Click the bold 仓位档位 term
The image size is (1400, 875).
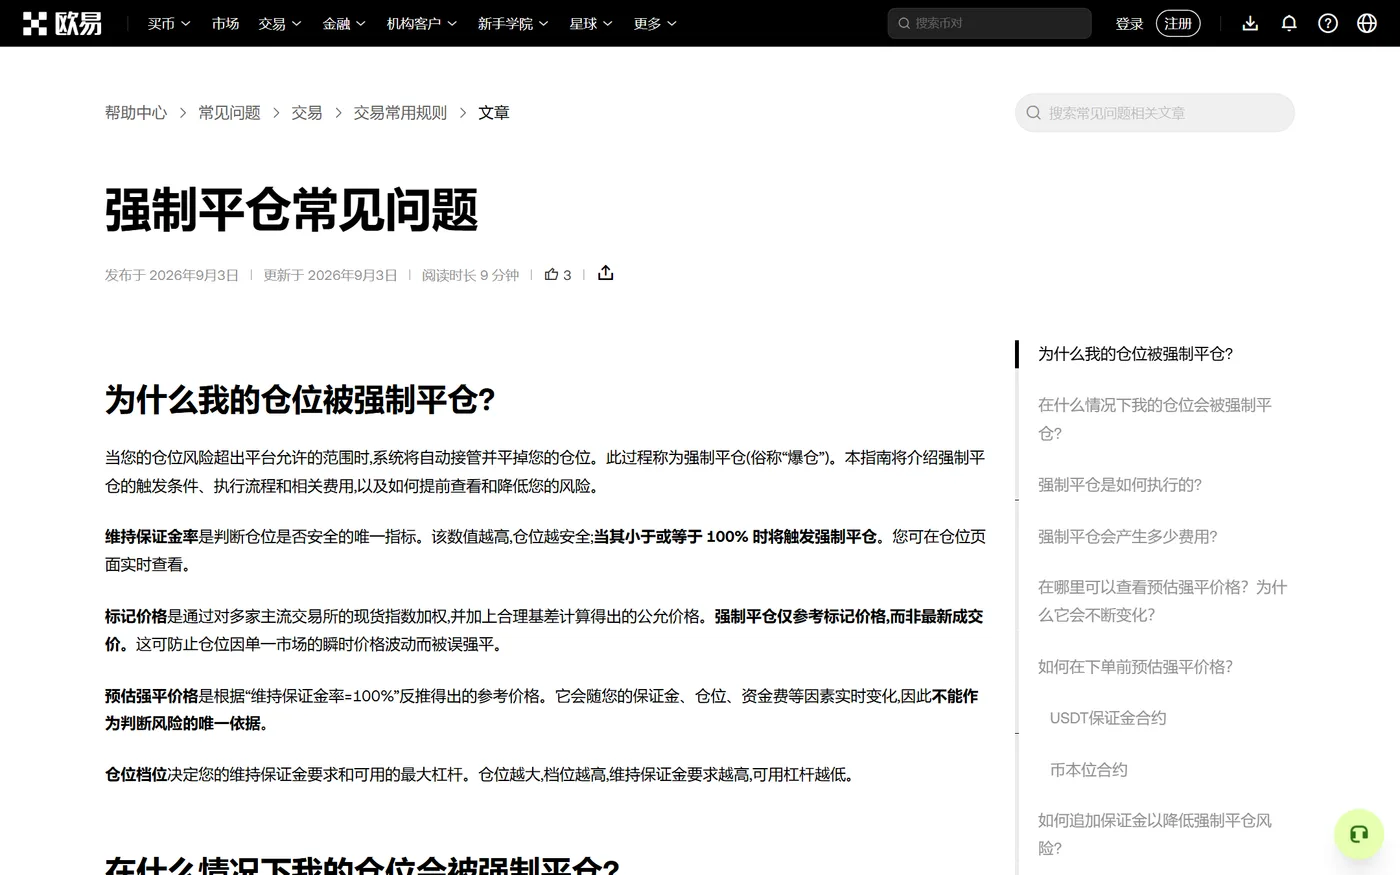136,775
